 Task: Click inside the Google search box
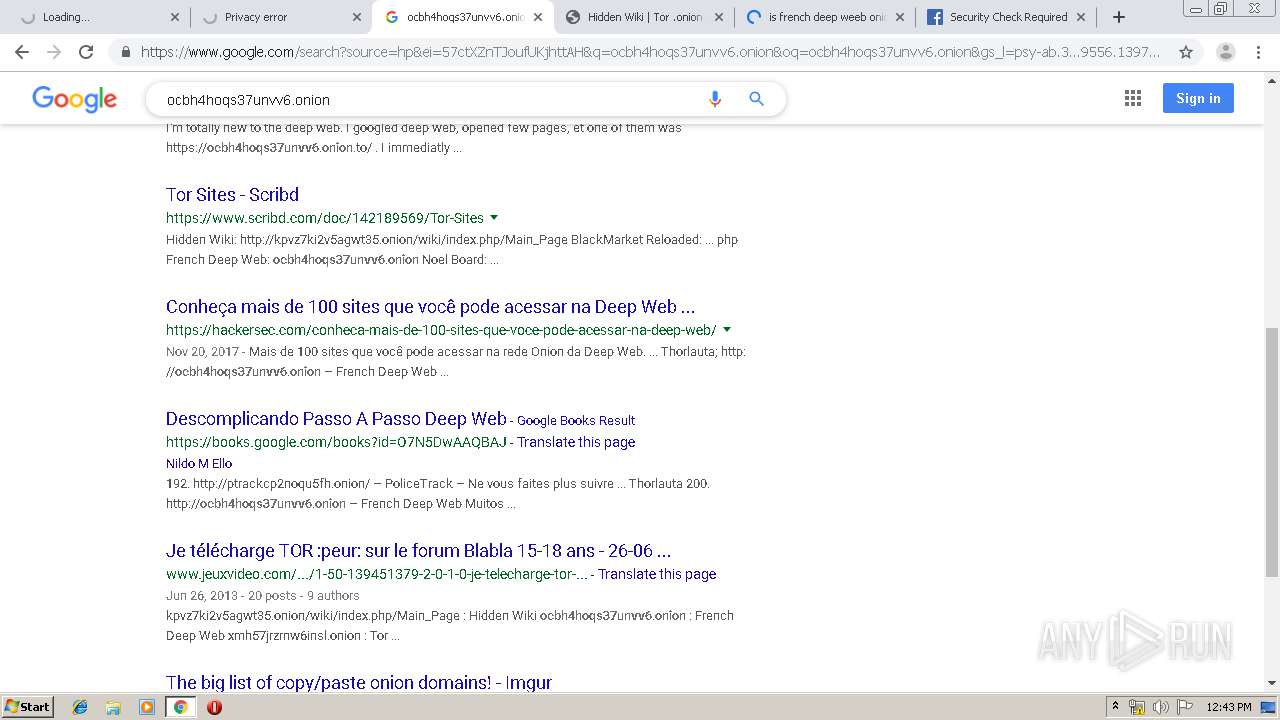point(430,99)
